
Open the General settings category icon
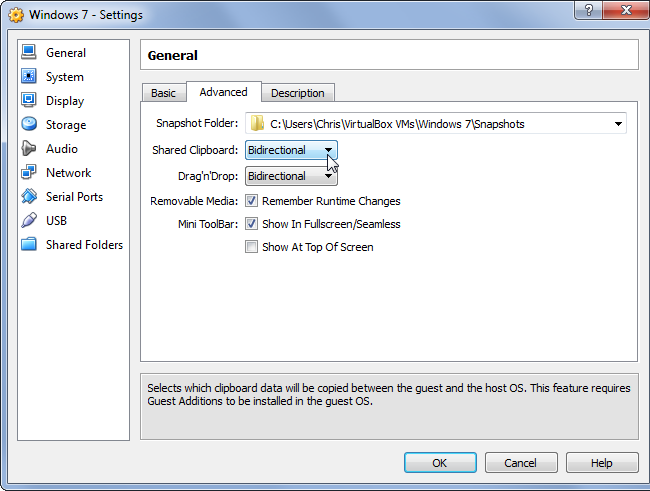pyautogui.click(x=29, y=52)
